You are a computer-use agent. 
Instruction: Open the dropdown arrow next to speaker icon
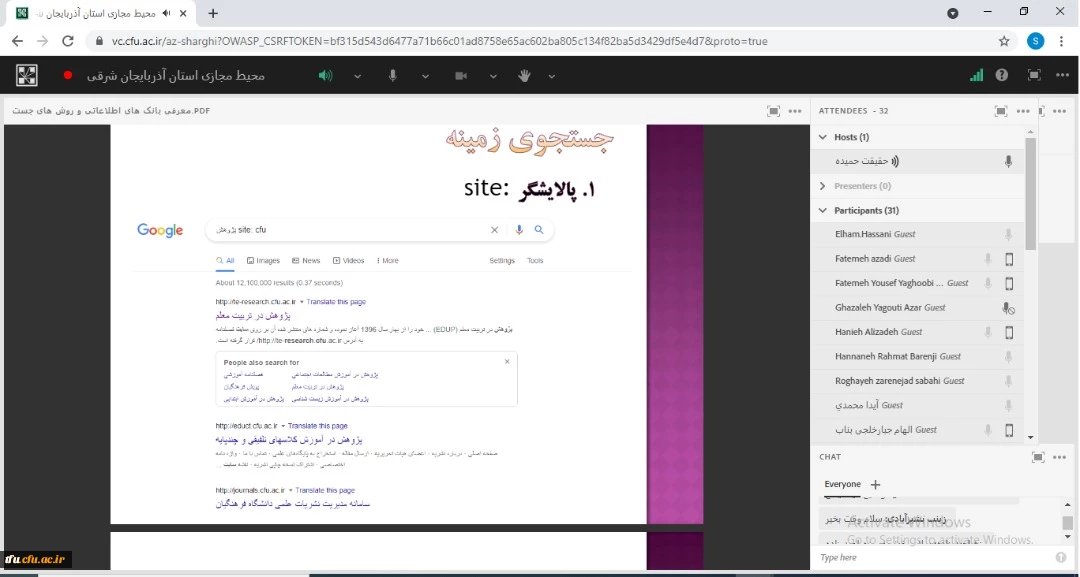(x=357, y=75)
